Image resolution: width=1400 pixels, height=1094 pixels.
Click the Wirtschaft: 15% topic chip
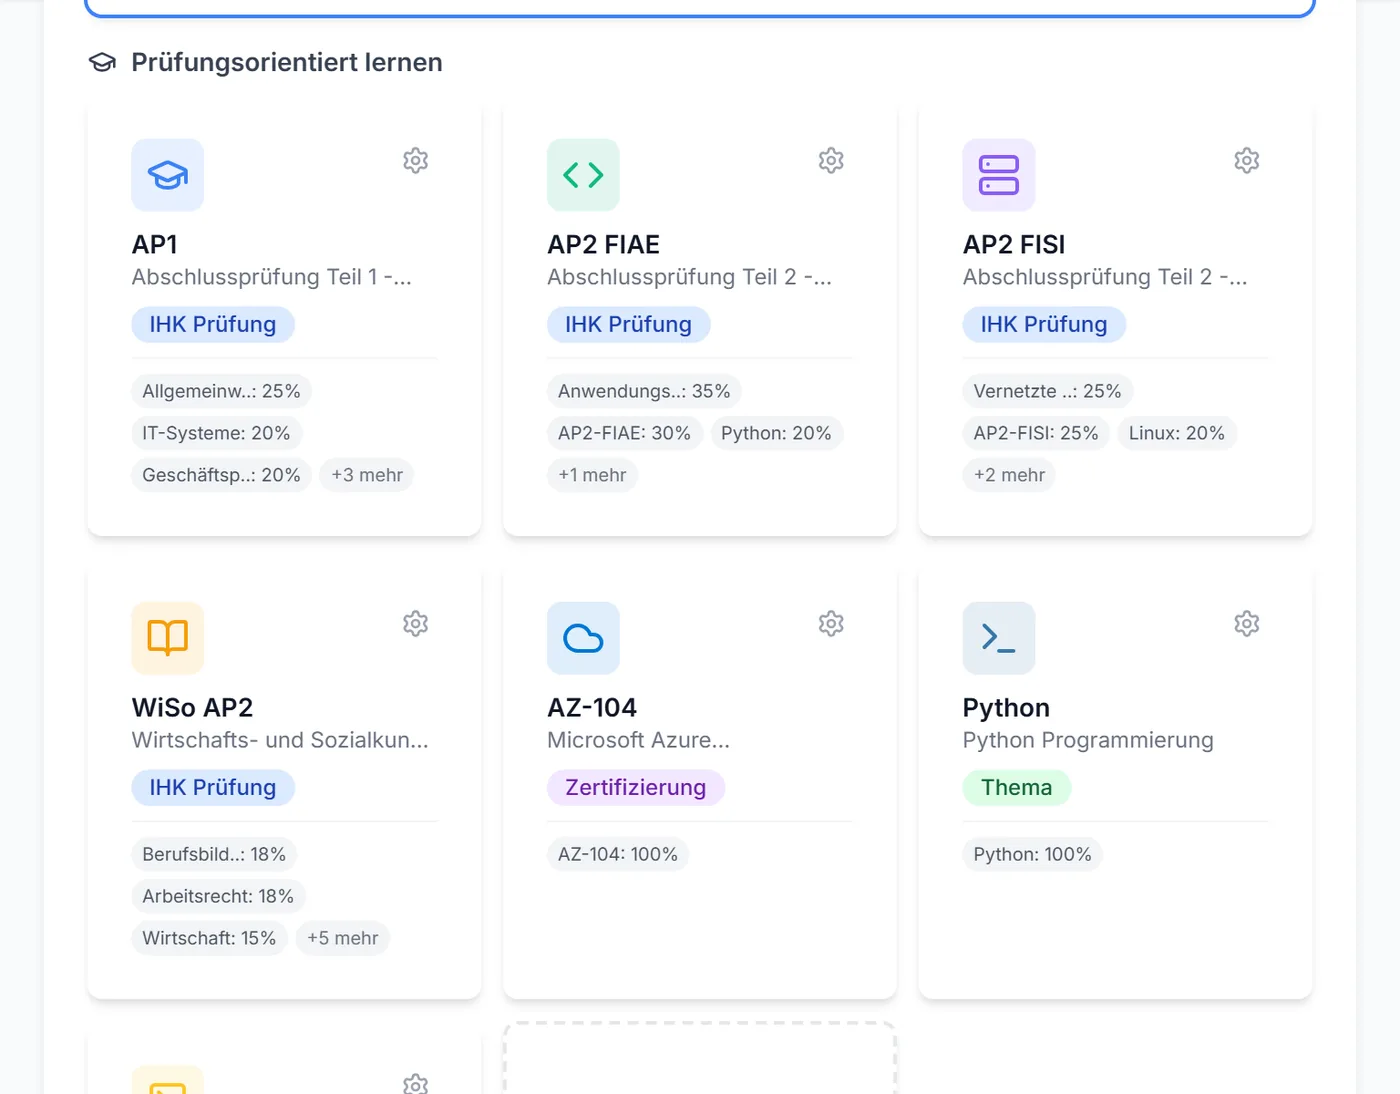(209, 938)
